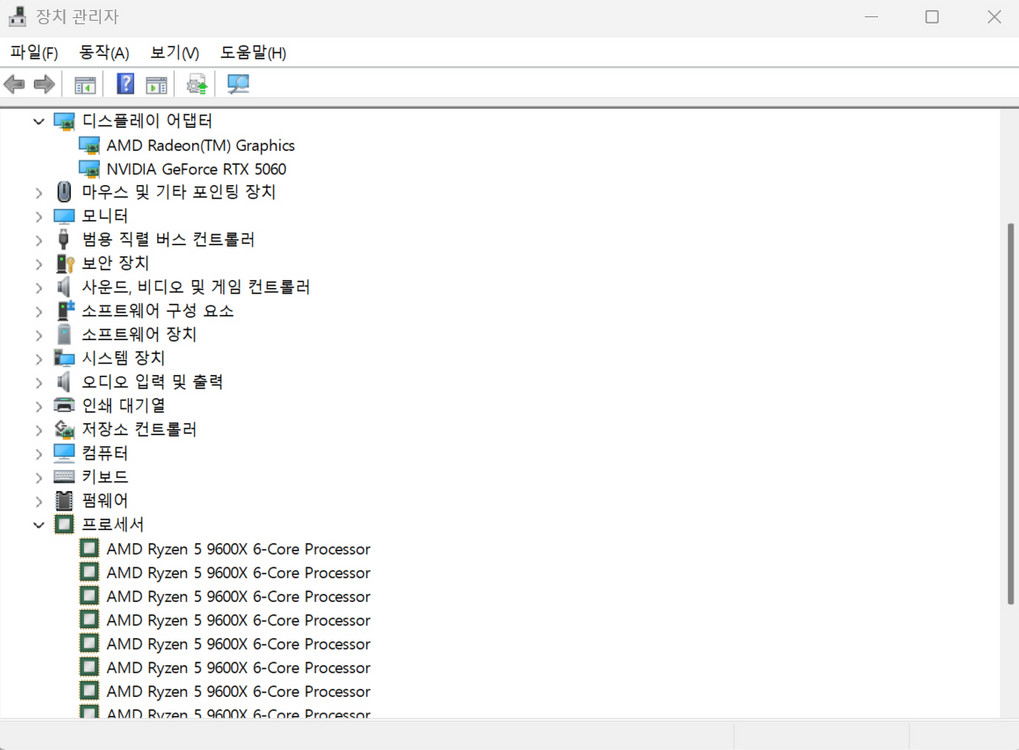Expand the 모니터 category chevron

[38, 215]
